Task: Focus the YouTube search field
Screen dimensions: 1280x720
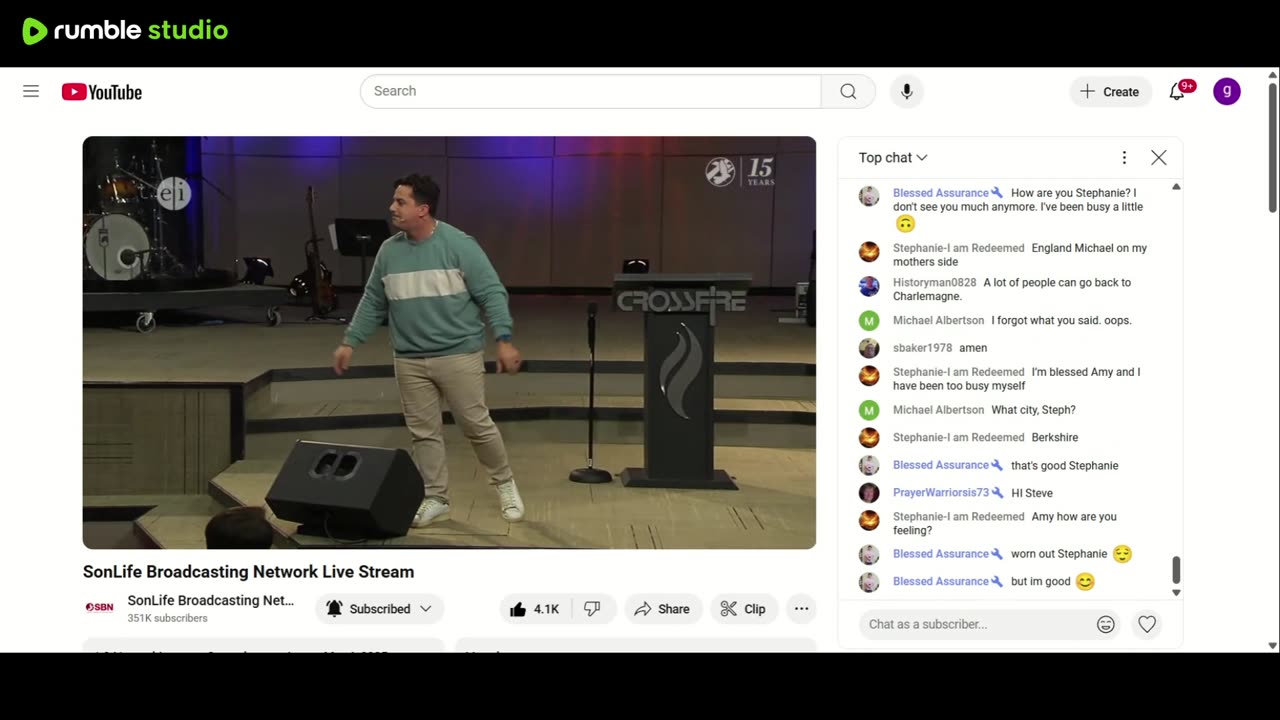Action: [x=590, y=91]
